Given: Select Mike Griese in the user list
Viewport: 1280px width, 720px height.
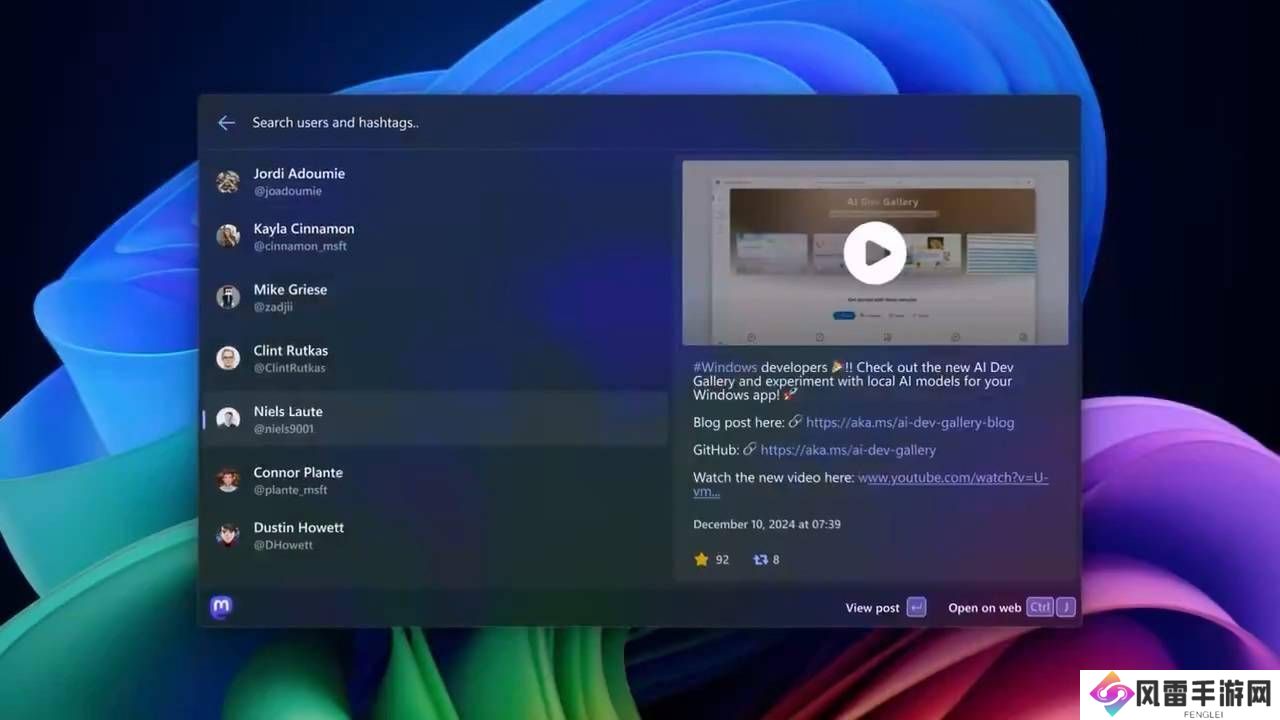Looking at the screenshot, I should pos(436,297).
